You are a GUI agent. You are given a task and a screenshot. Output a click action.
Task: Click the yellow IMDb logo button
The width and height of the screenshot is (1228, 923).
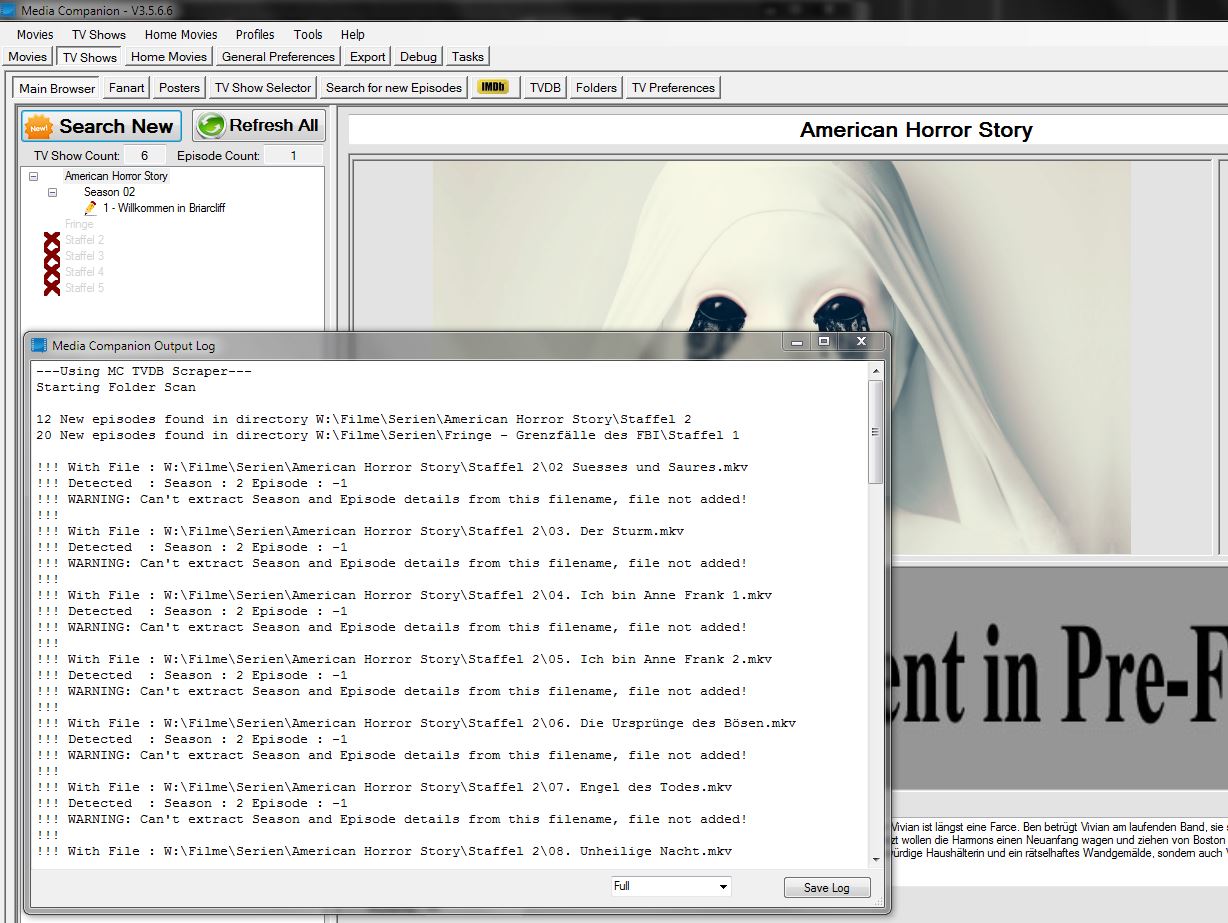tap(494, 87)
